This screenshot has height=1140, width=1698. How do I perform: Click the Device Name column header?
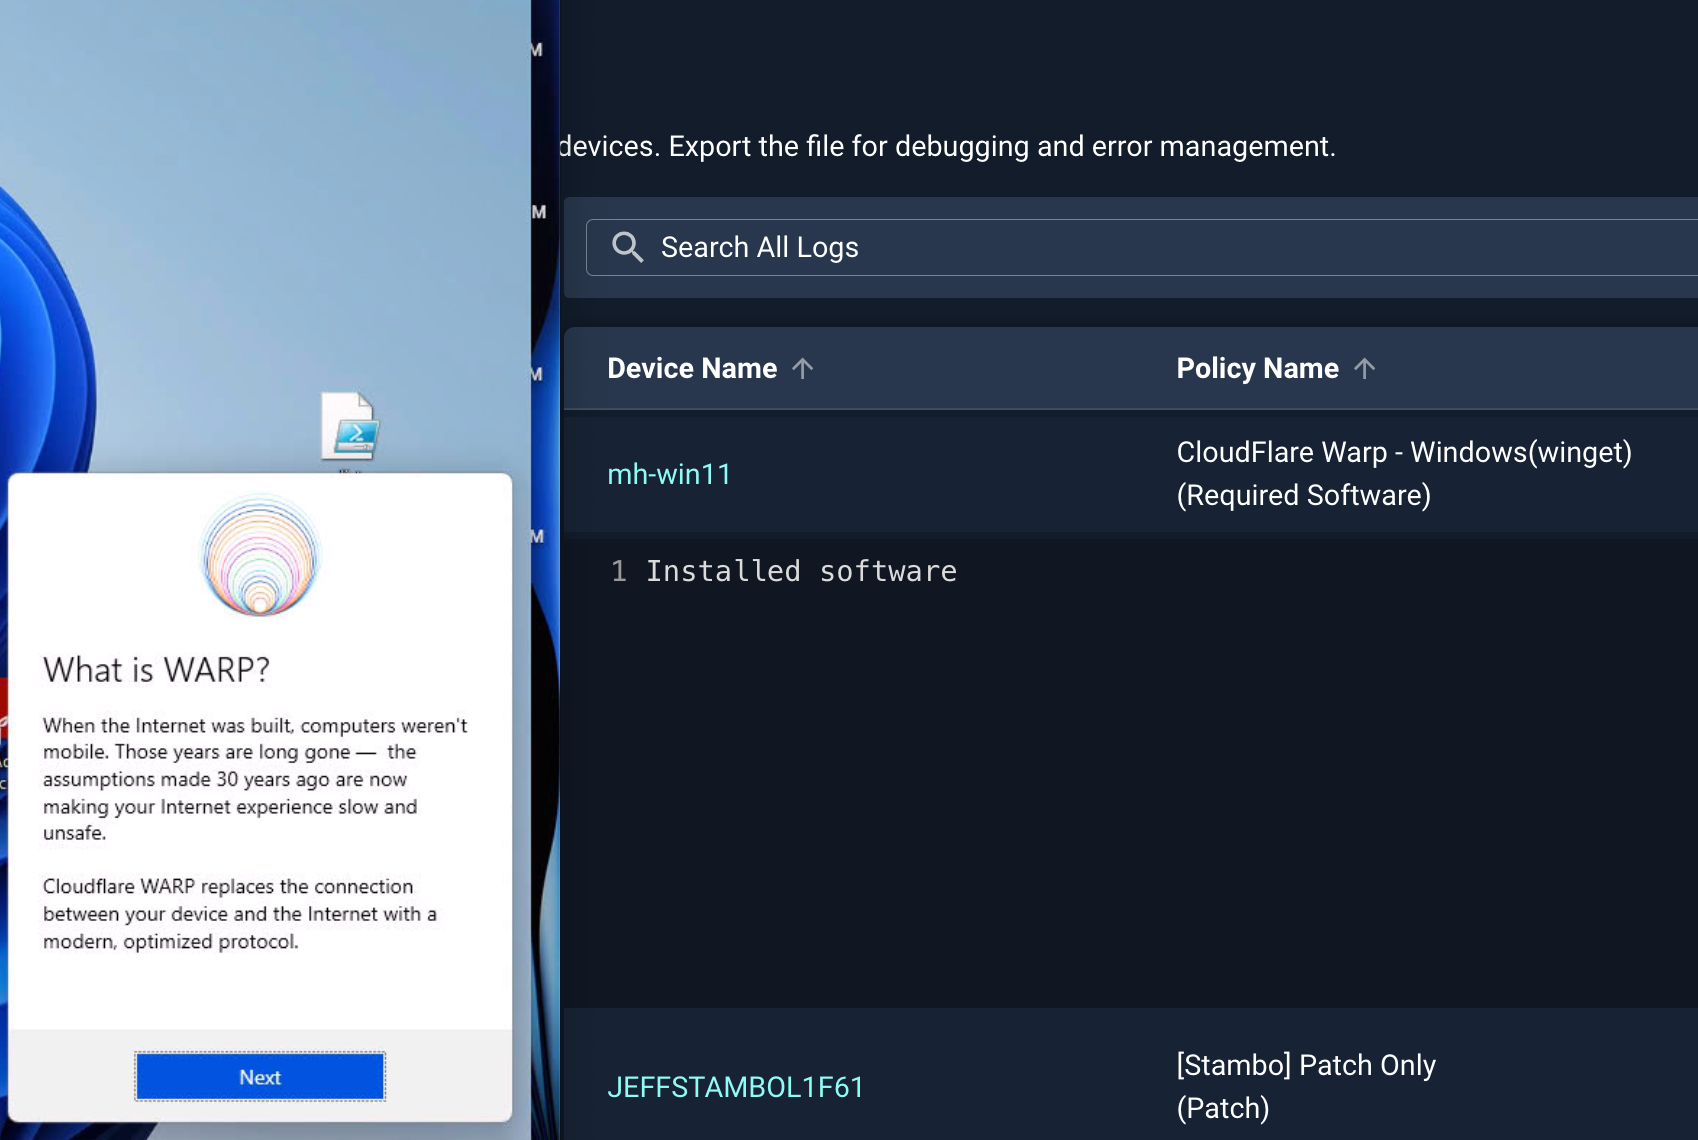pos(692,368)
